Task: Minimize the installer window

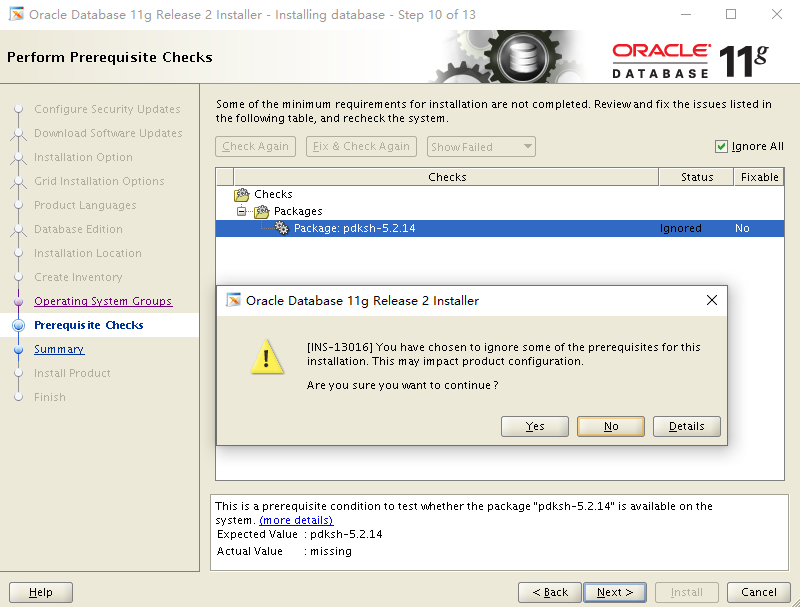Action: pos(686,14)
